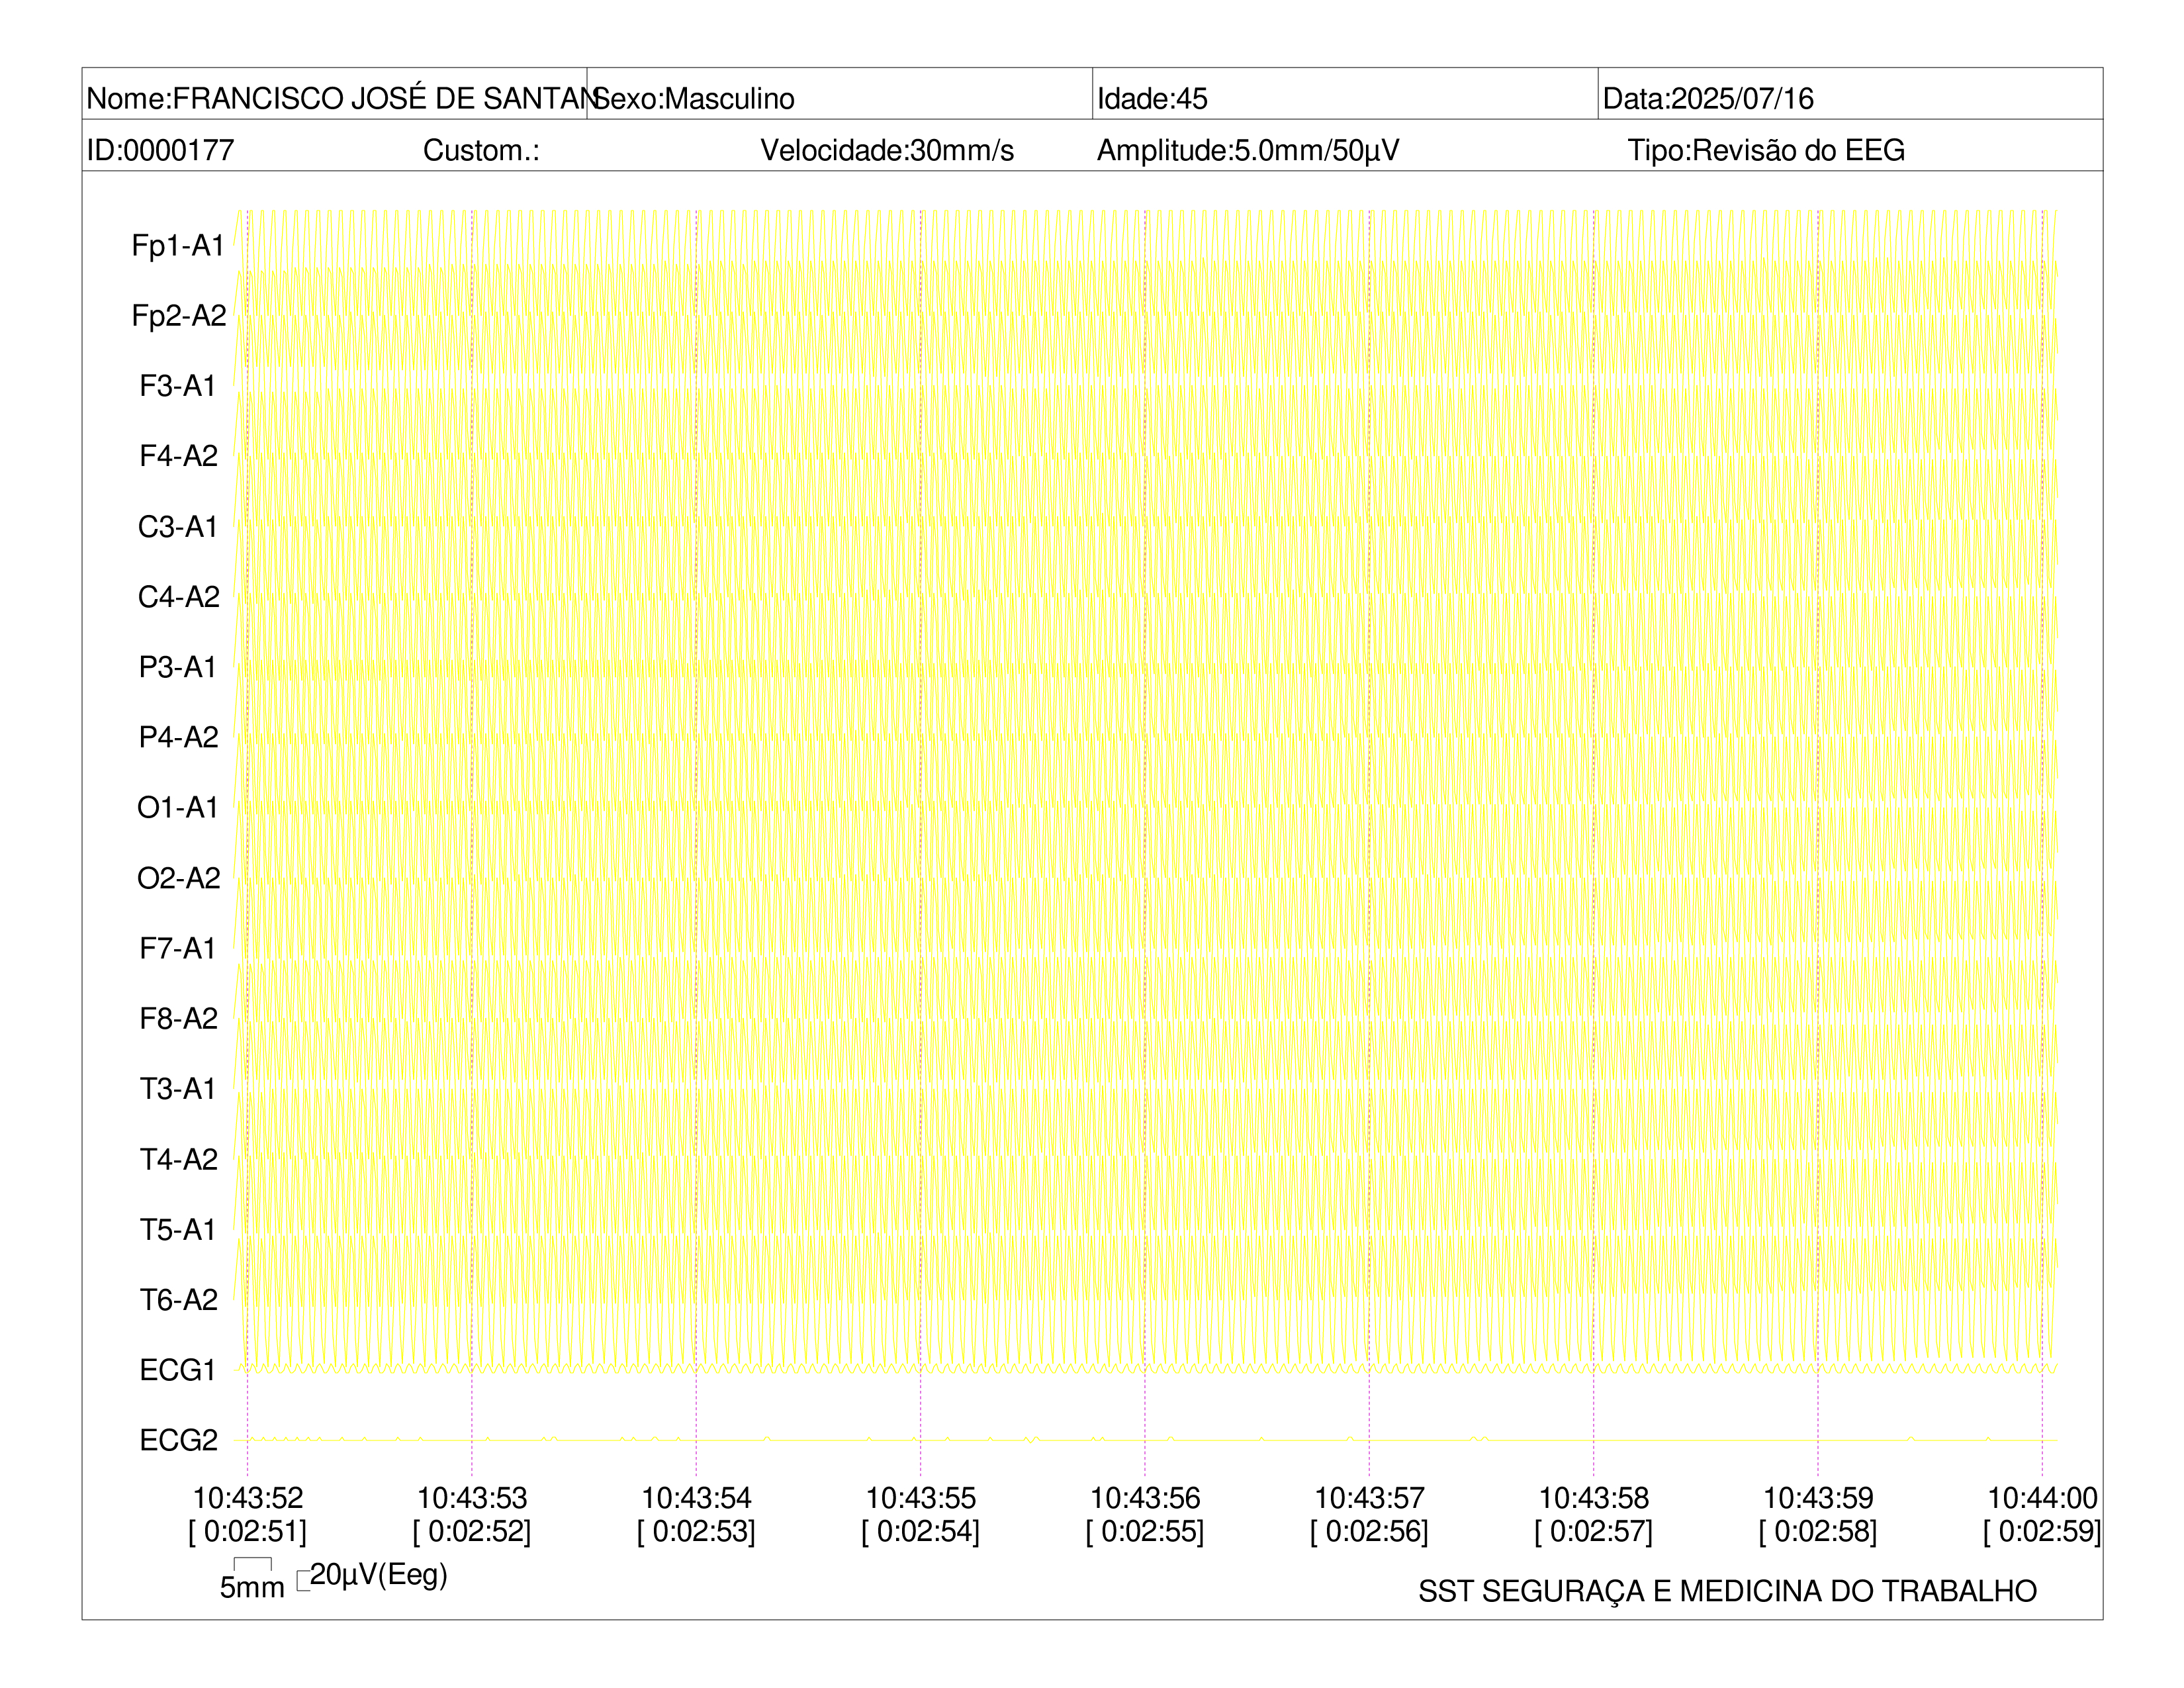Select 'Velocidade:30mm/s' speed text
Image resolution: width=2184 pixels, height=1688 pixels.
[x=887, y=150]
